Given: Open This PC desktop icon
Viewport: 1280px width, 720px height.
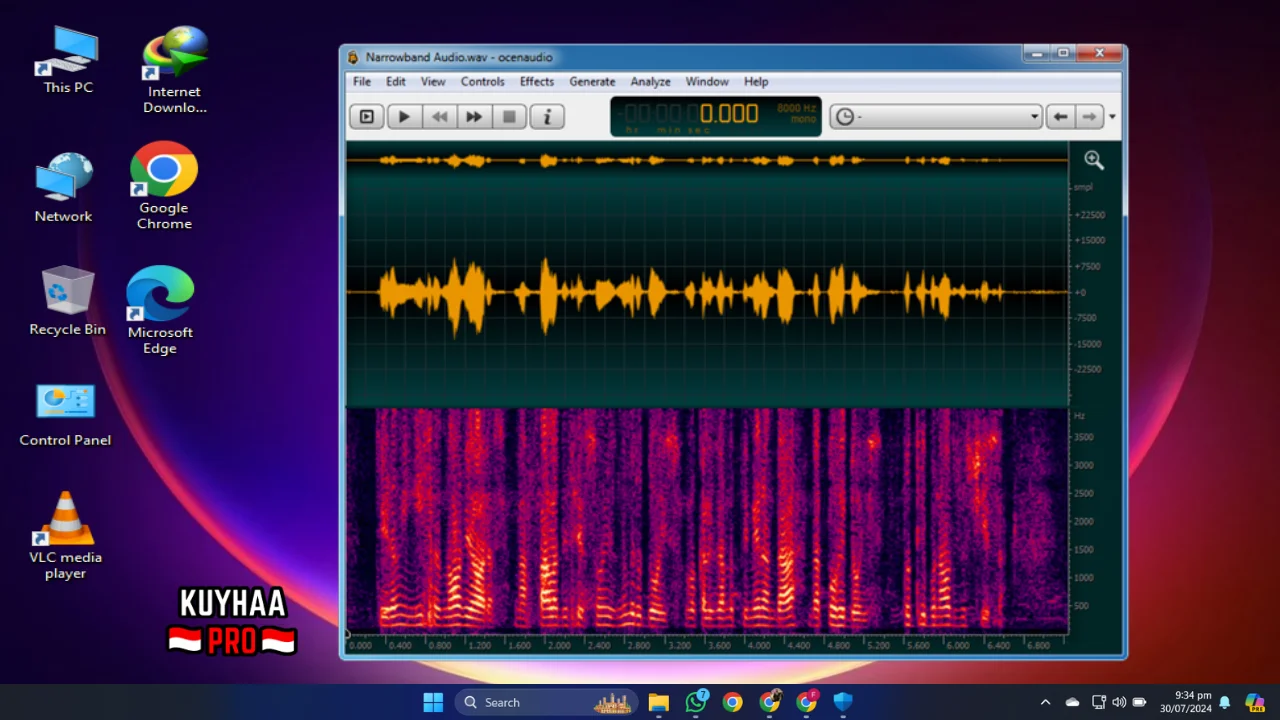Looking at the screenshot, I should pos(68,60).
